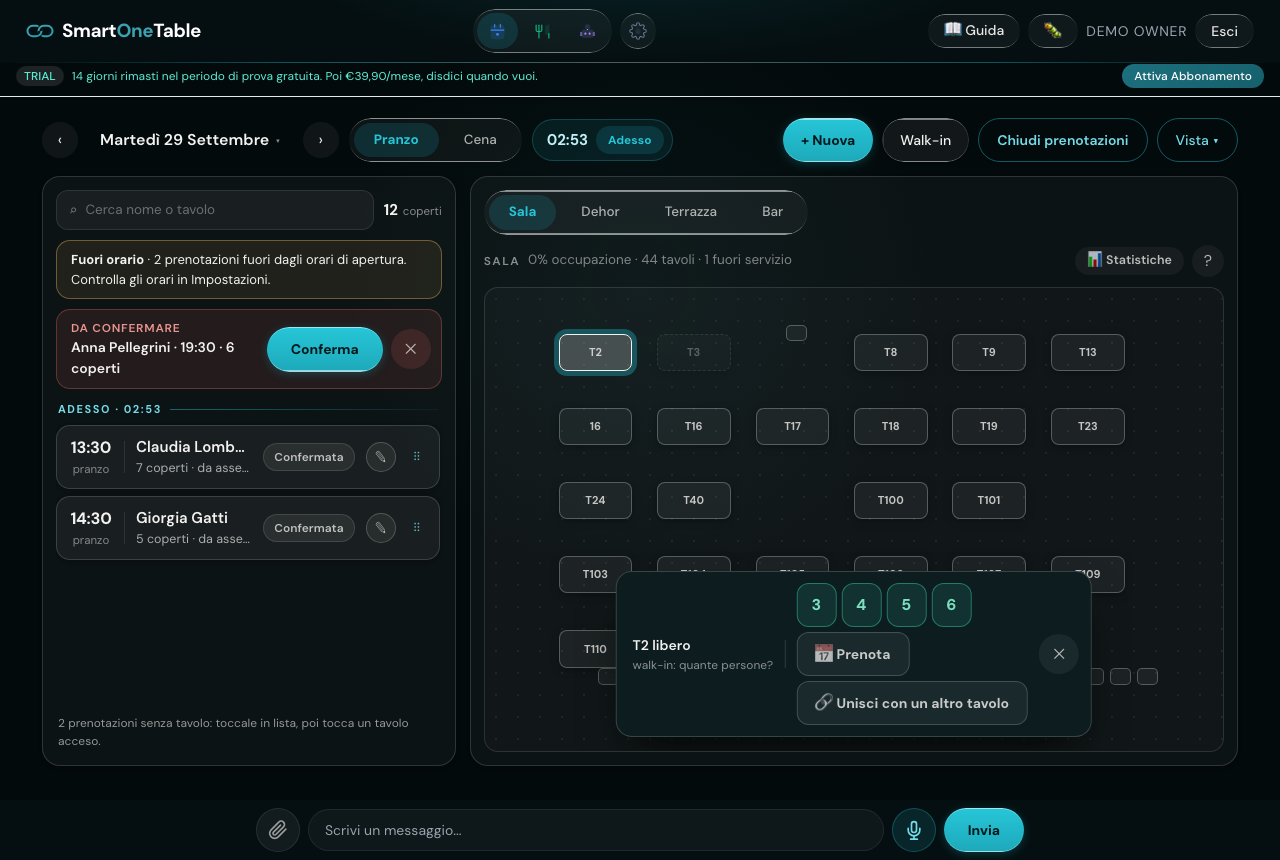Close the T2 libero popup
Viewport: 1280px width, 860px height.
click(1059, 654)
